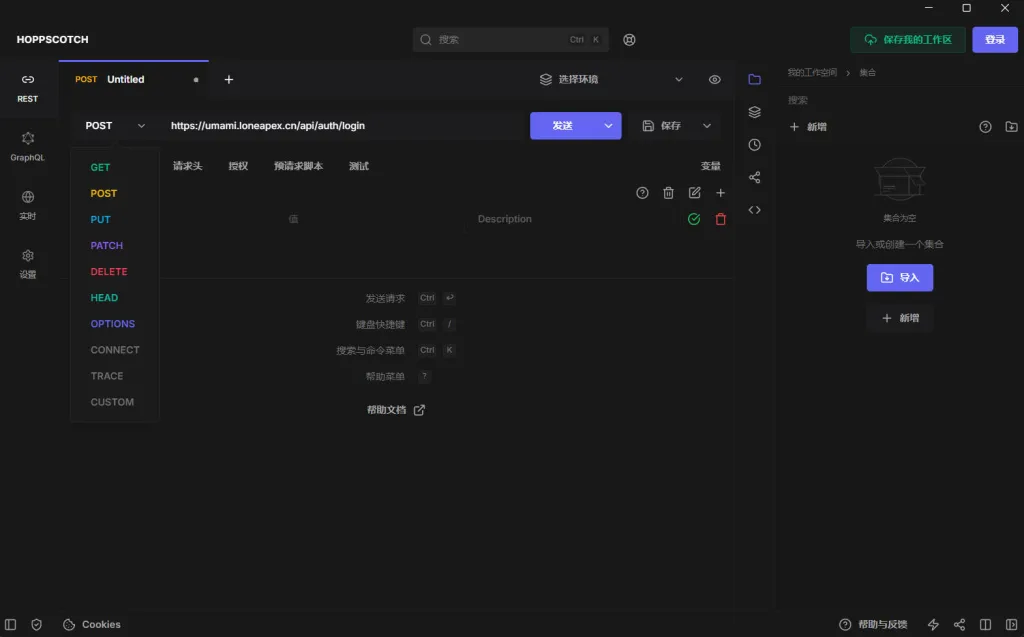Image resolution: width=1024 pixels, height=637 pixels.
Task: Choose PATCH in the HTTP method menu
Action: point(107,246)
